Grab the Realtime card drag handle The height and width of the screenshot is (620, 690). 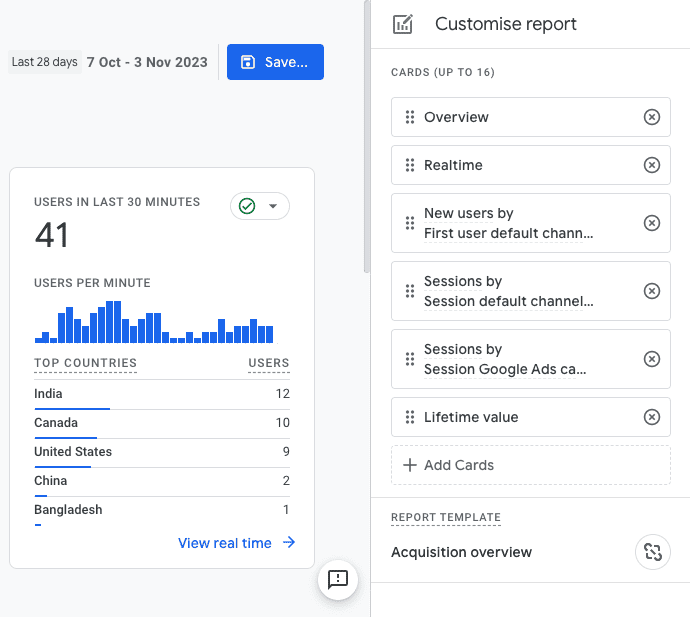tap(410, 165)
